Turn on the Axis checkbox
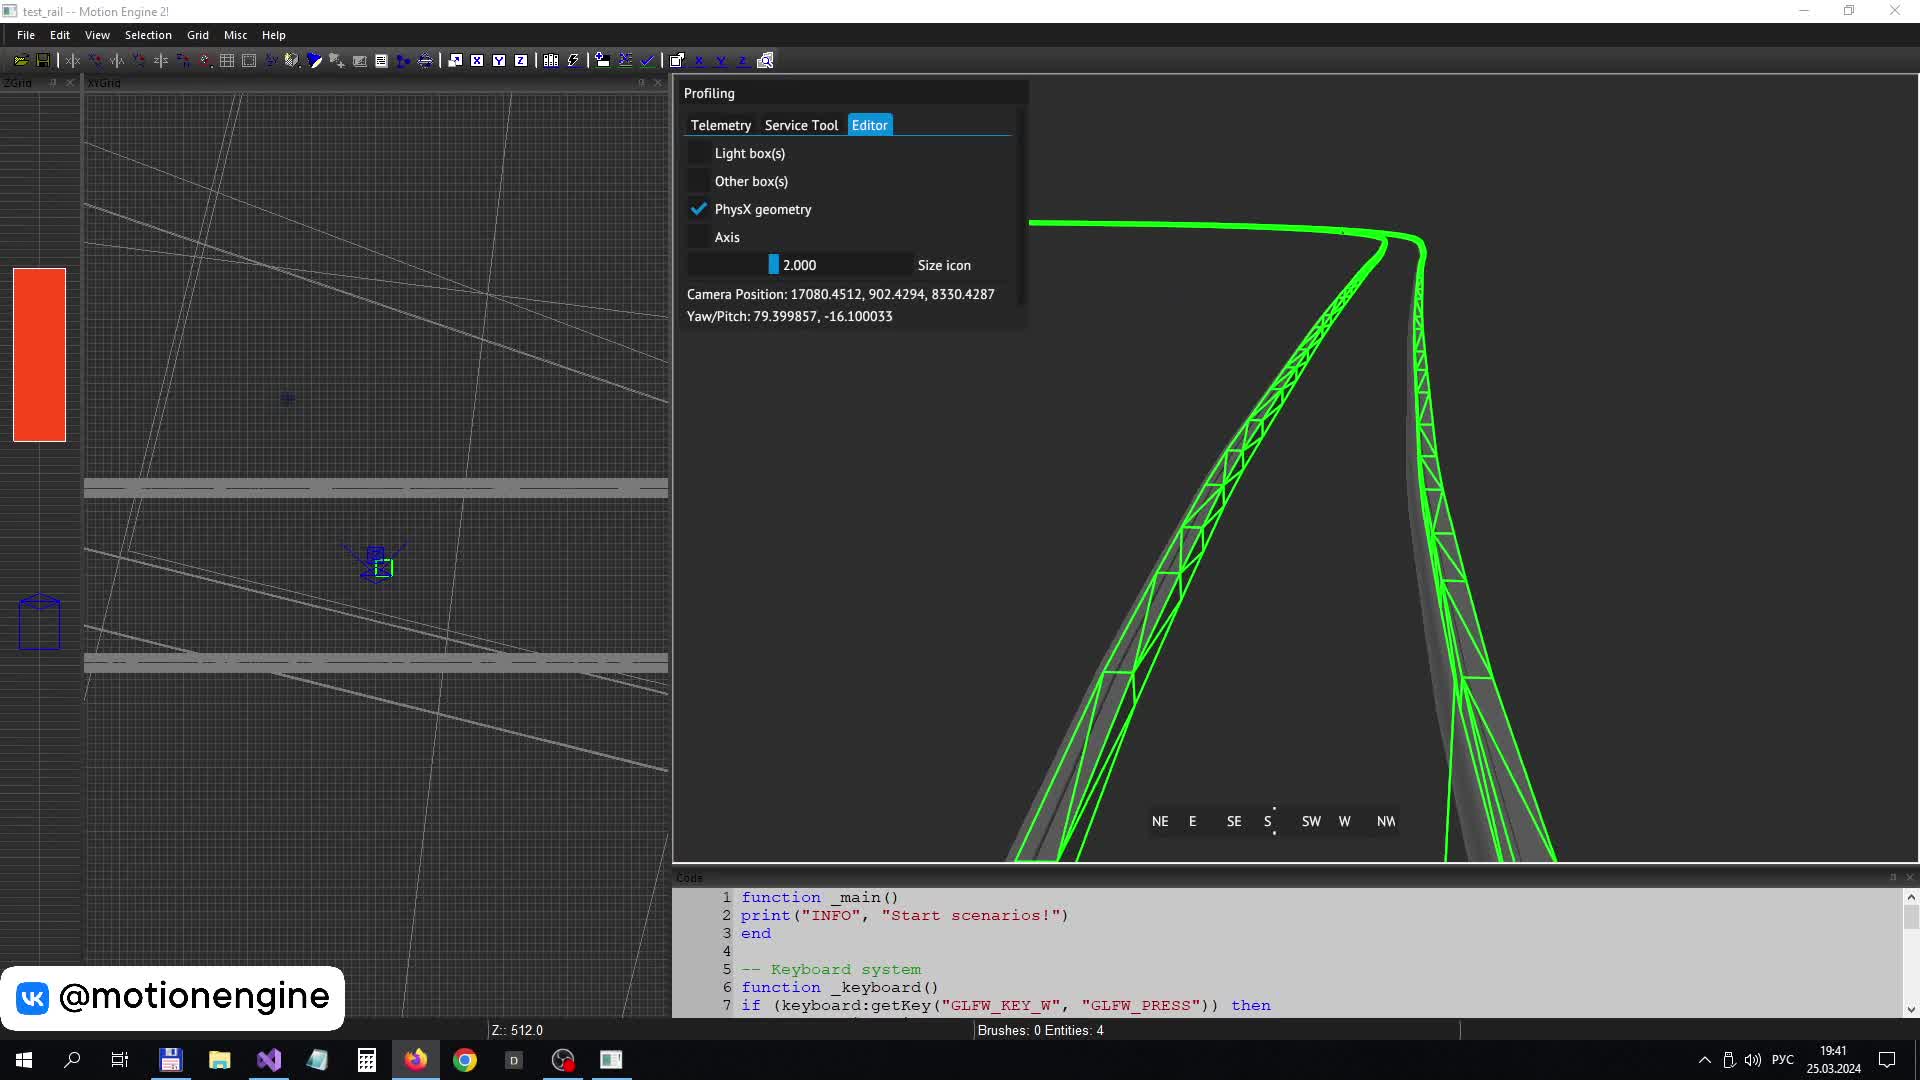Screen dimensions: 1920x1080 [x=699, y=237]
